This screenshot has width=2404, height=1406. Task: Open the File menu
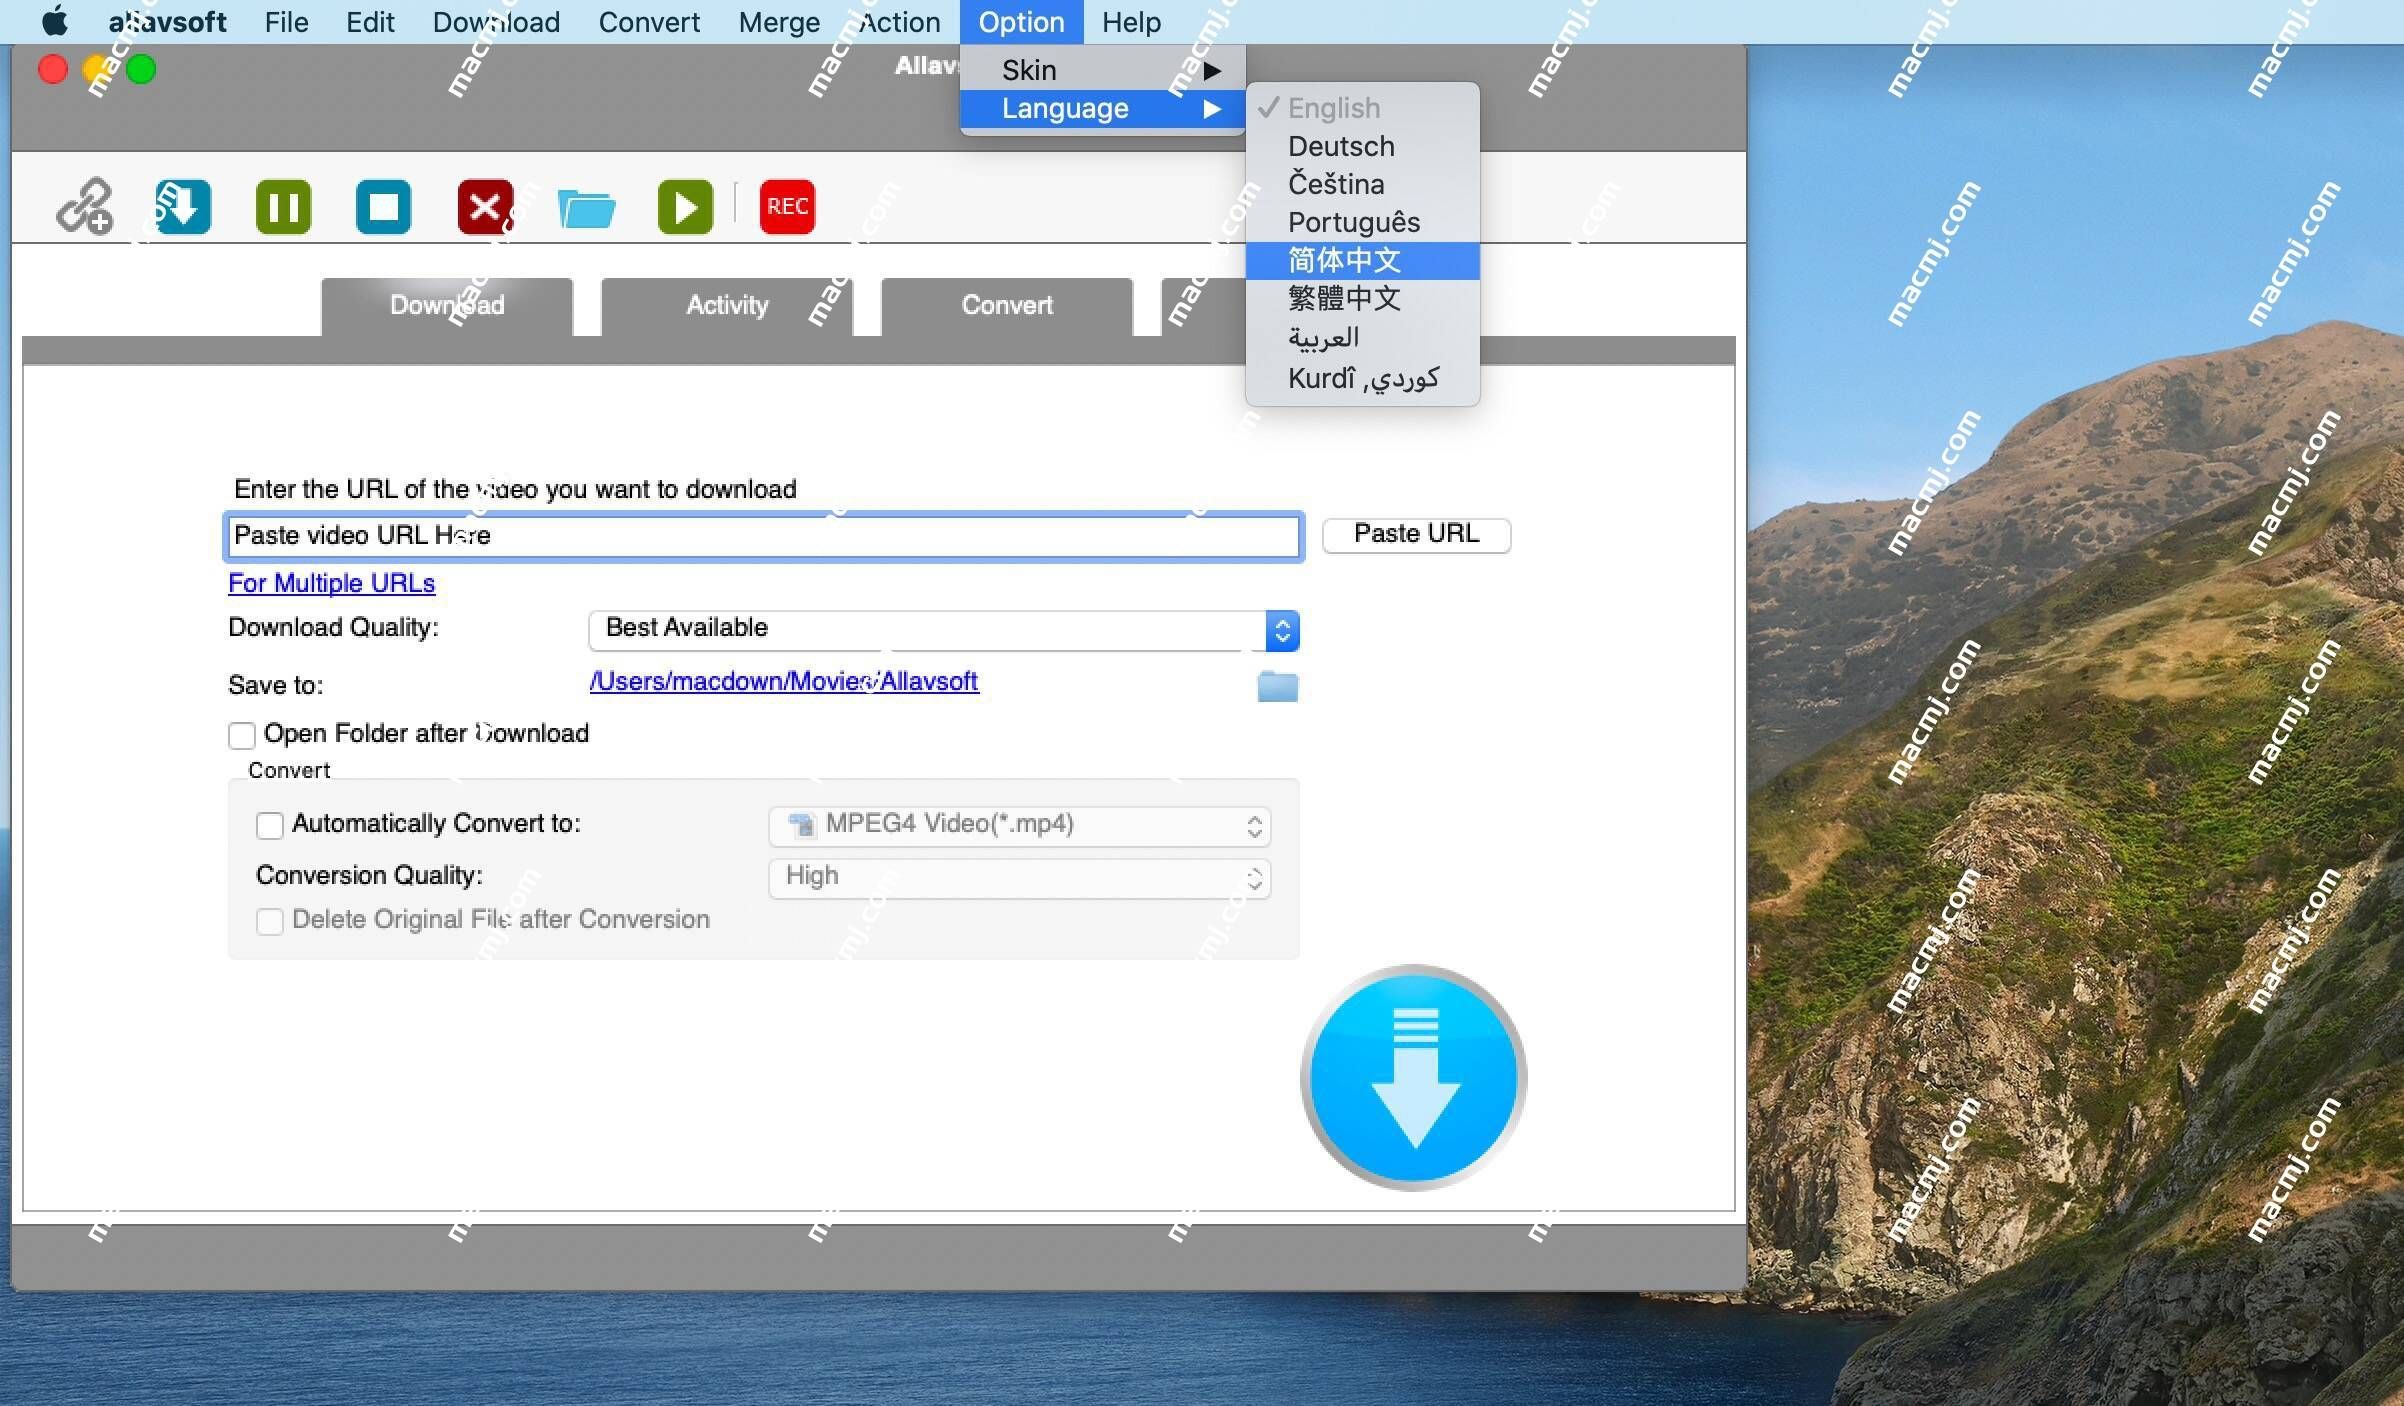pos(286,21)
